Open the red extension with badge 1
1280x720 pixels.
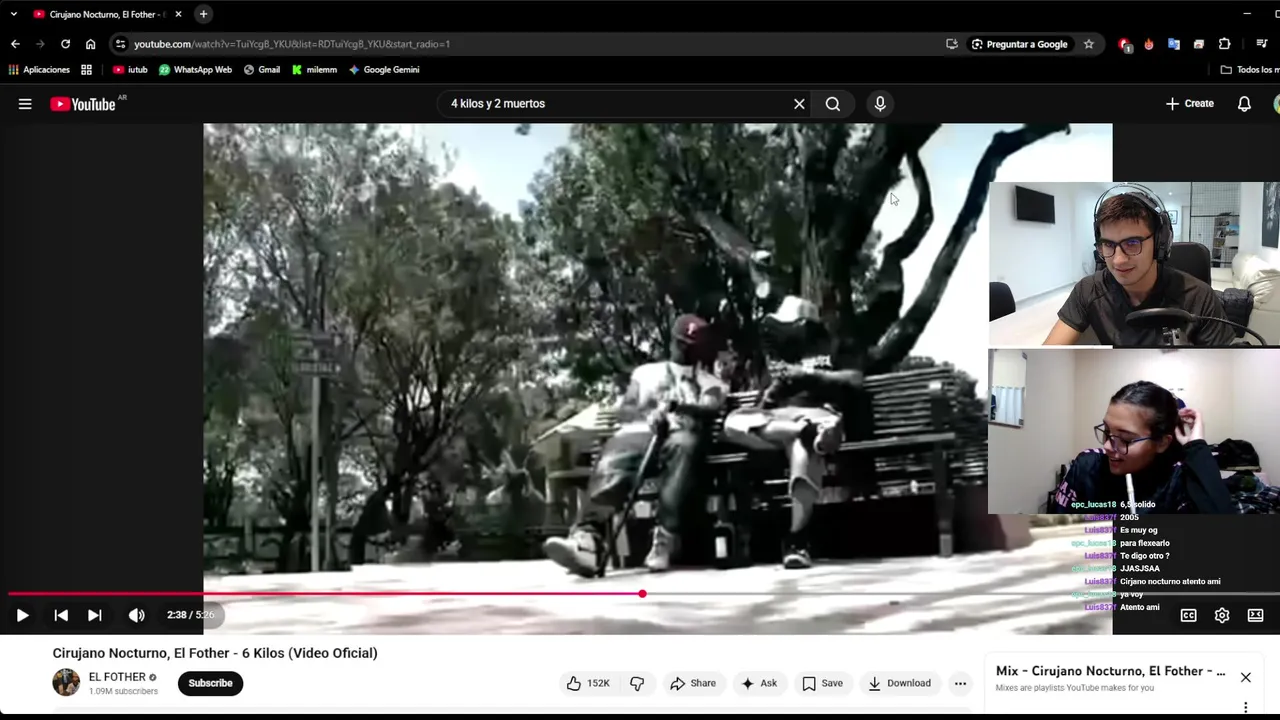(x=1124, y=44)
